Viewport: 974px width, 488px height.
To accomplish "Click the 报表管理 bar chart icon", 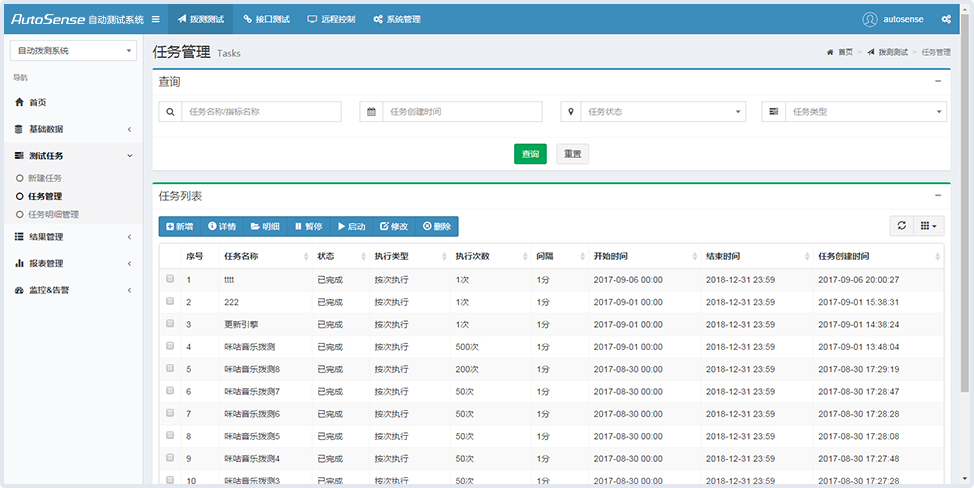I will coord(19,263).
